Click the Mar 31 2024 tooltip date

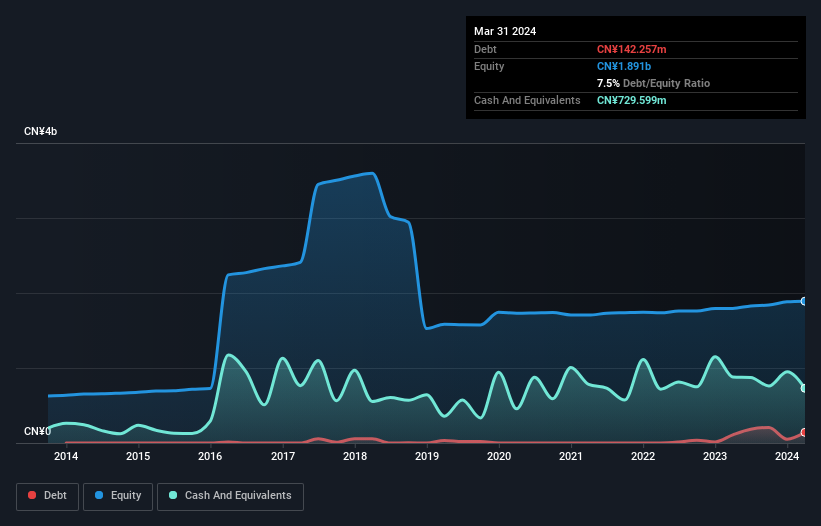click(505, 31)
